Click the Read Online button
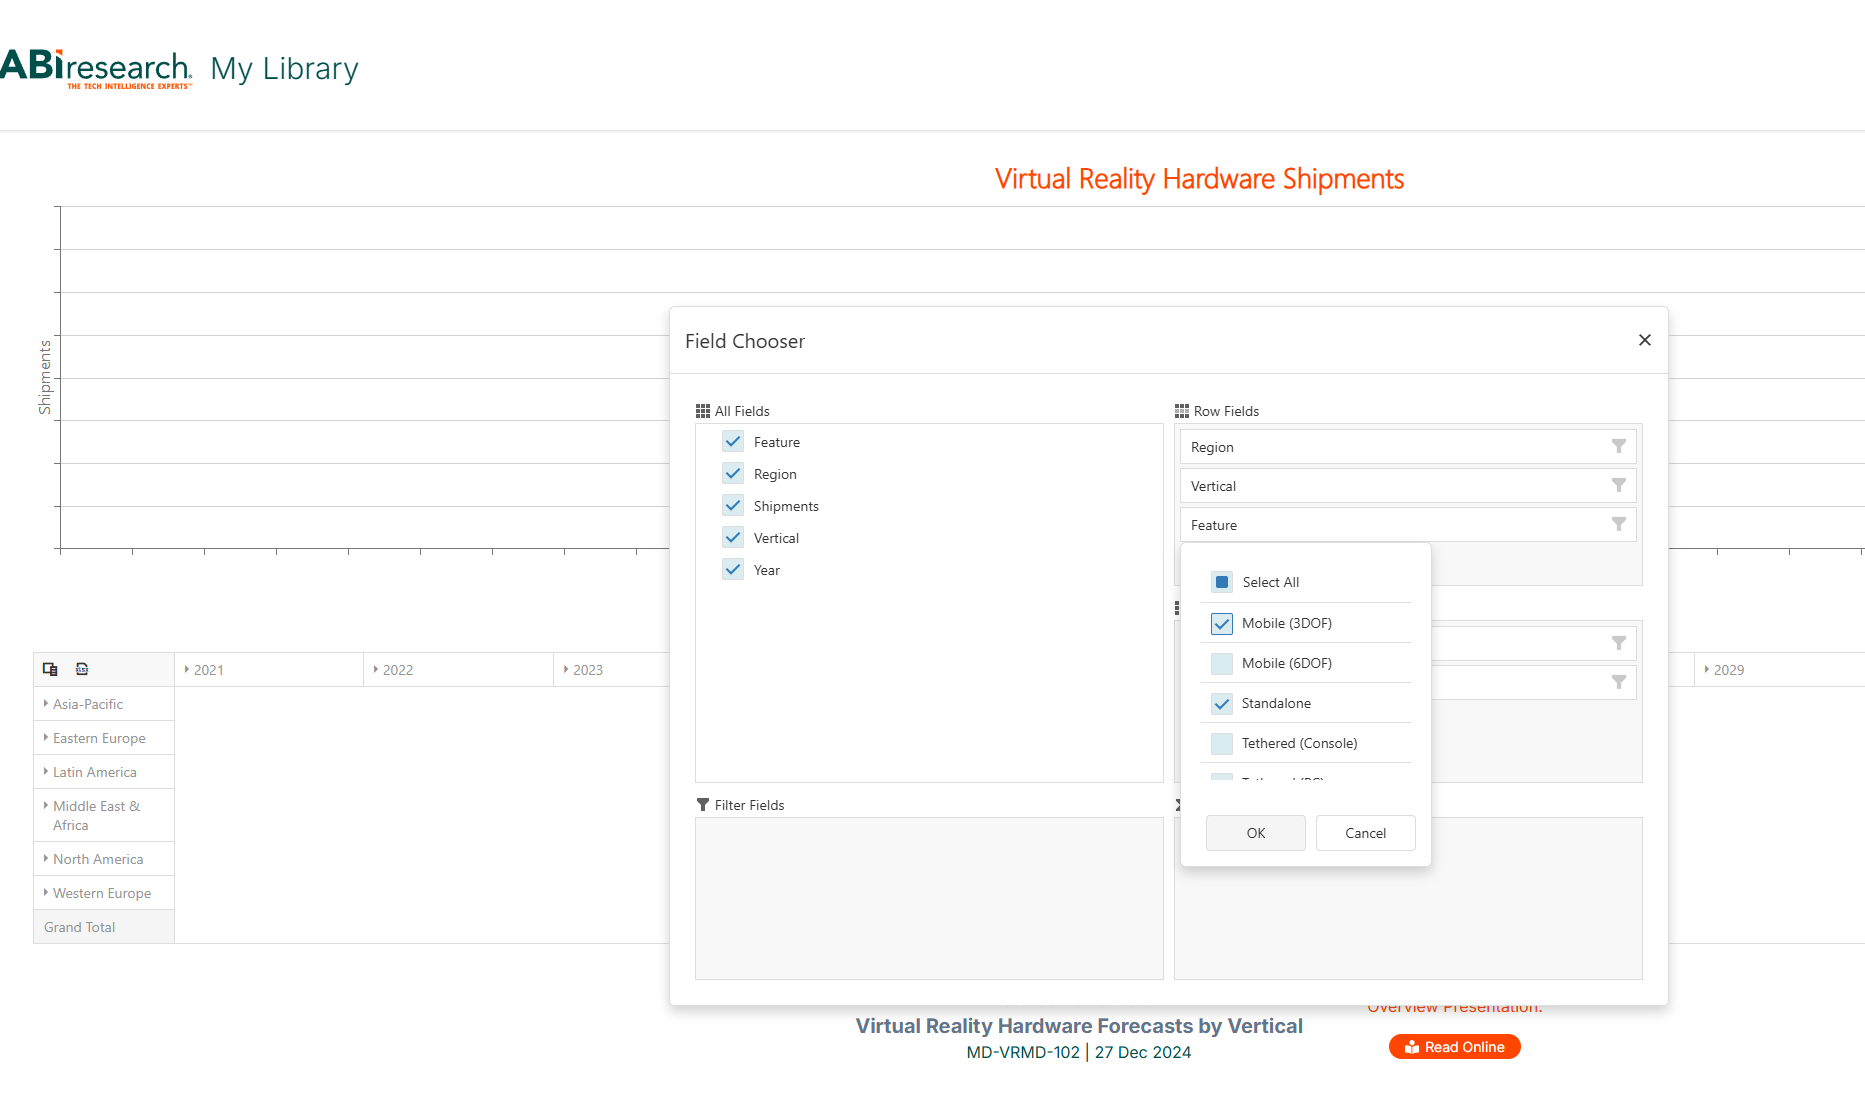Viewport: 1865px width, 1097px height. point(1454,1047)
